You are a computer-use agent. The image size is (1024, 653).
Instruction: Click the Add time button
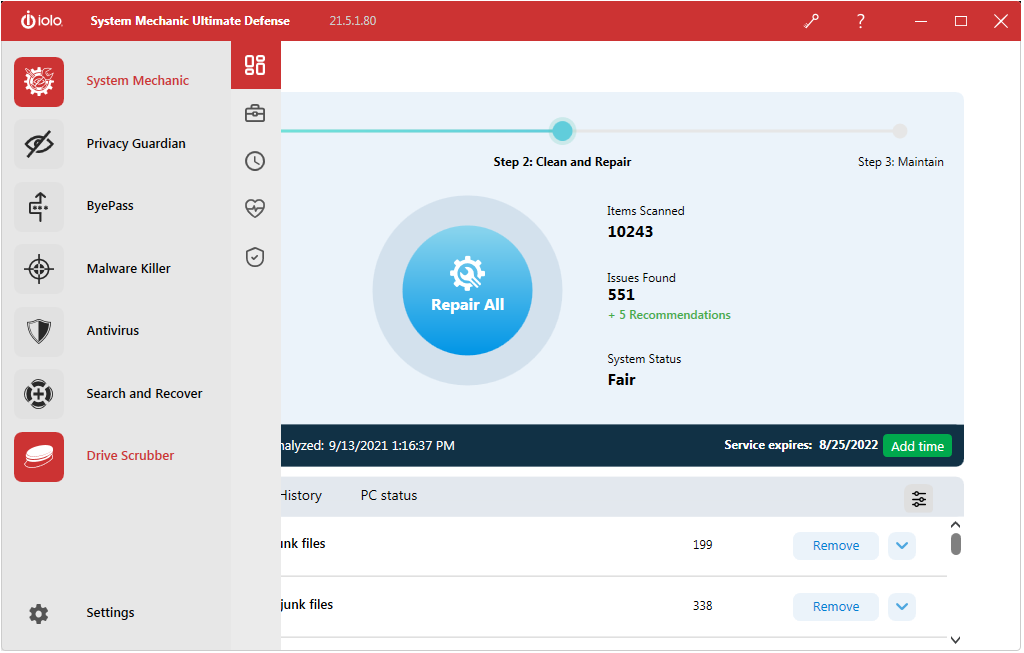point(917,446)
